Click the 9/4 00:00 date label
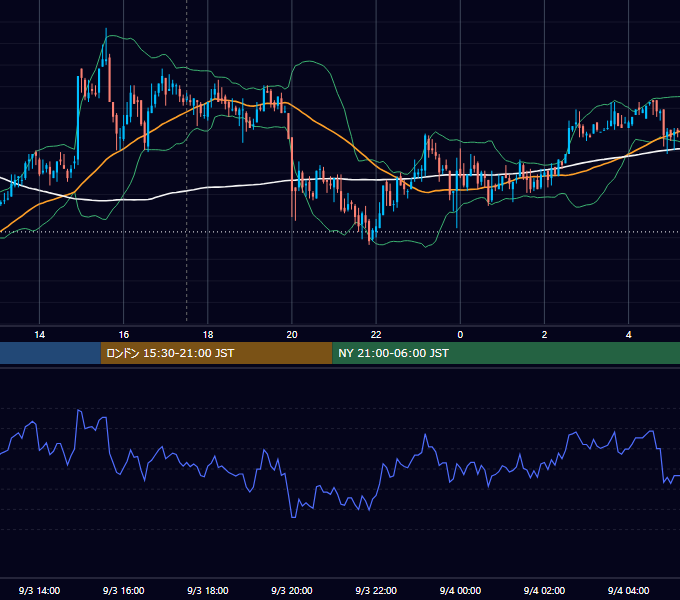 (x=460, y=590)
